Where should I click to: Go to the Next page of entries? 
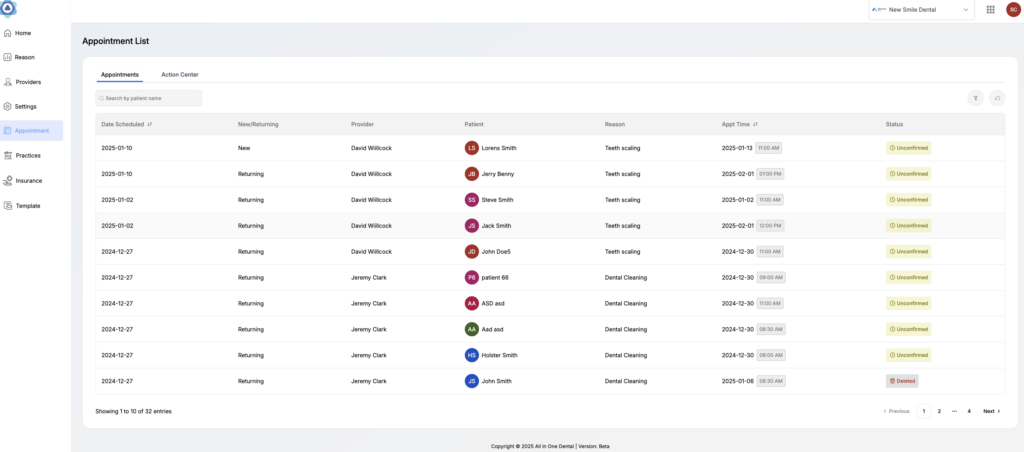[x=991, y=411]
